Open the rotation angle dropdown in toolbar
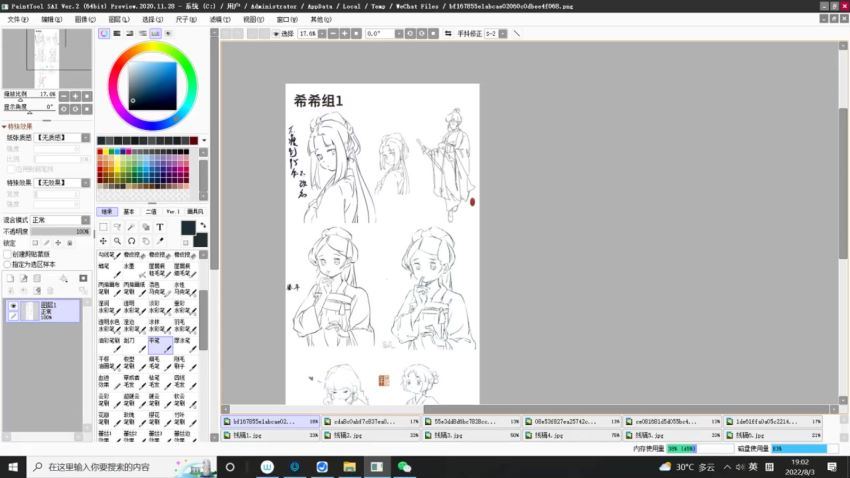 click(x=399, y=34)
